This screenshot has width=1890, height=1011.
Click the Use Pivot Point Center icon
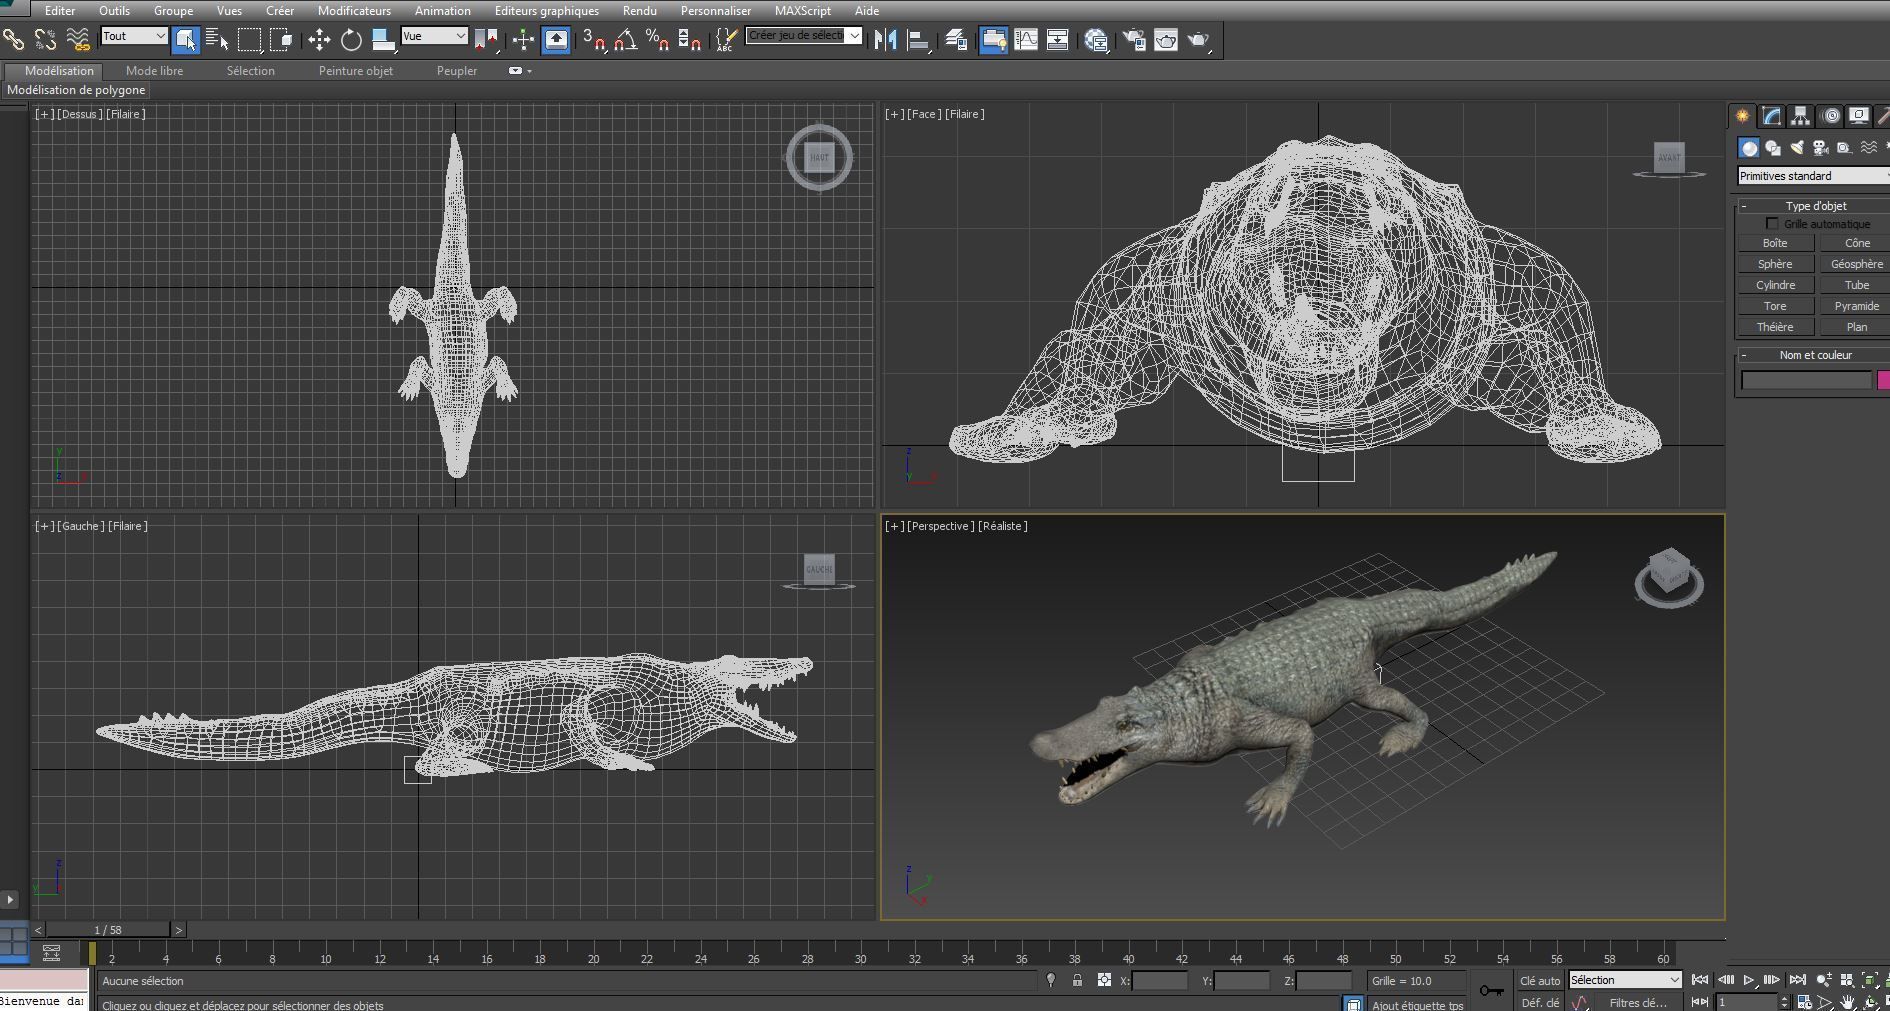pos(487,40)
